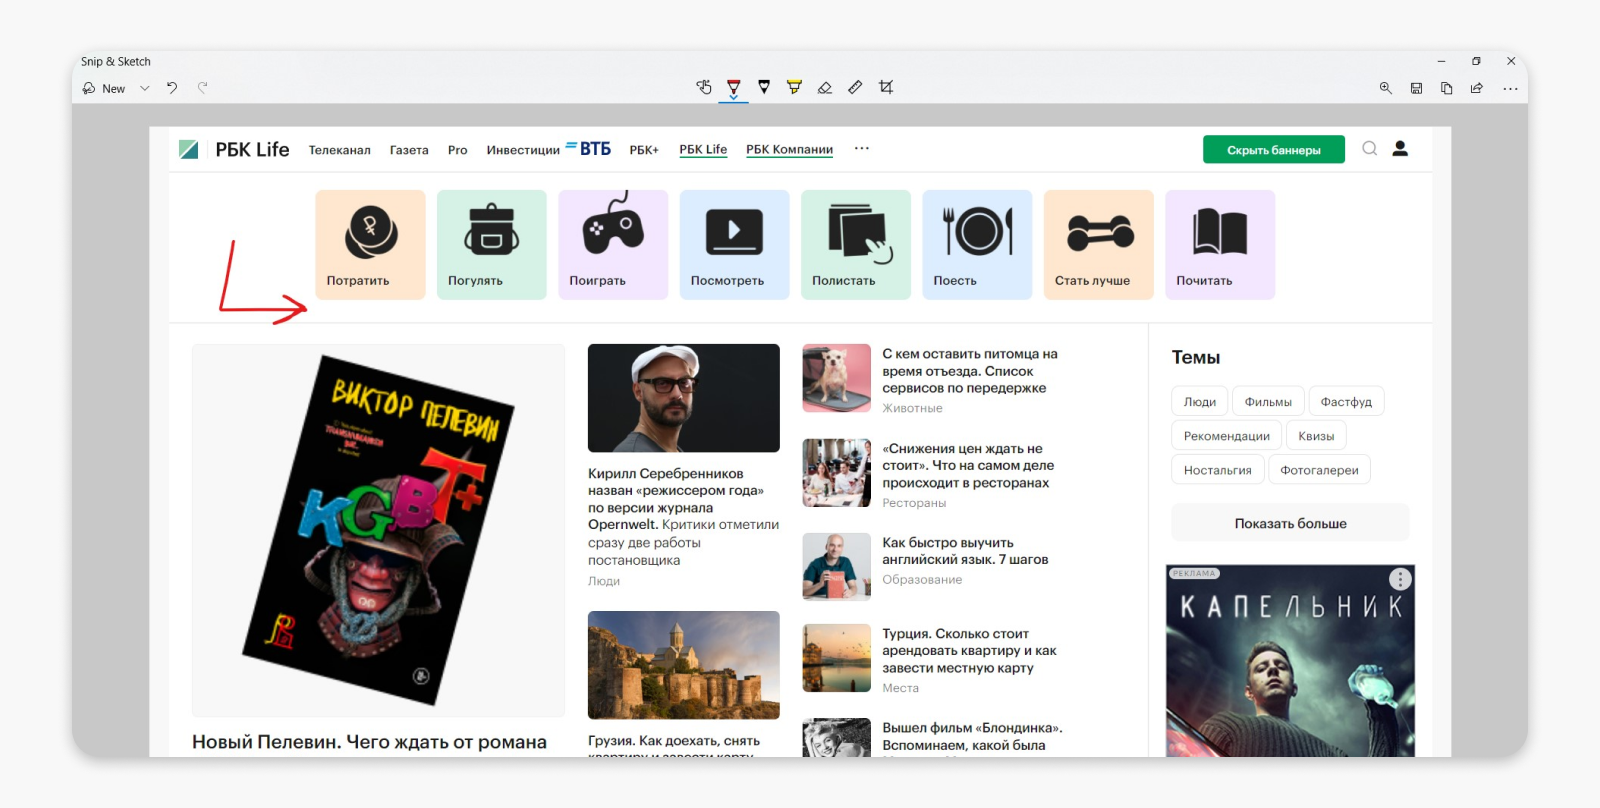Viewport: 1600px width, 808px height.
Task: Click the РБК Life logo
Action: (234, 149)
